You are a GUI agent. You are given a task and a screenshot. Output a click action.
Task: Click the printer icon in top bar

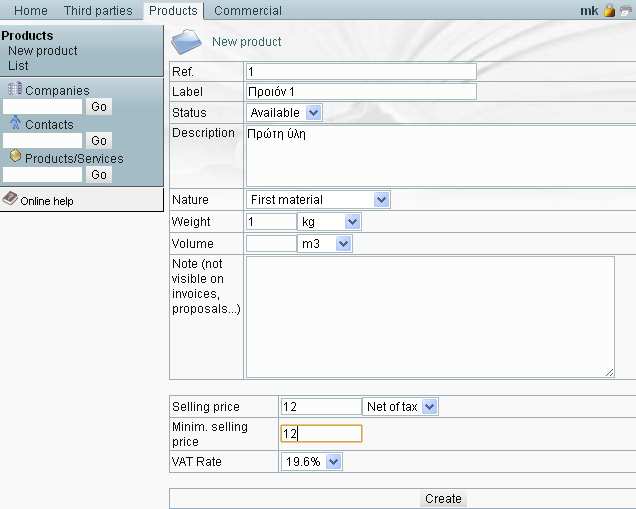tap(627, 11)
